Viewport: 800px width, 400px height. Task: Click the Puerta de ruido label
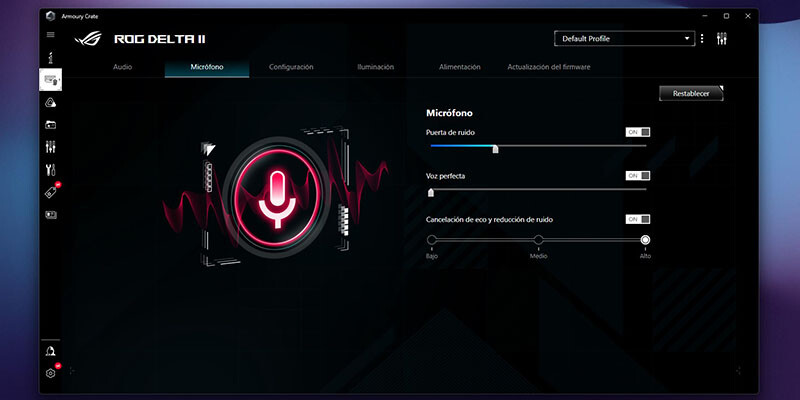(x=451, y=133)
